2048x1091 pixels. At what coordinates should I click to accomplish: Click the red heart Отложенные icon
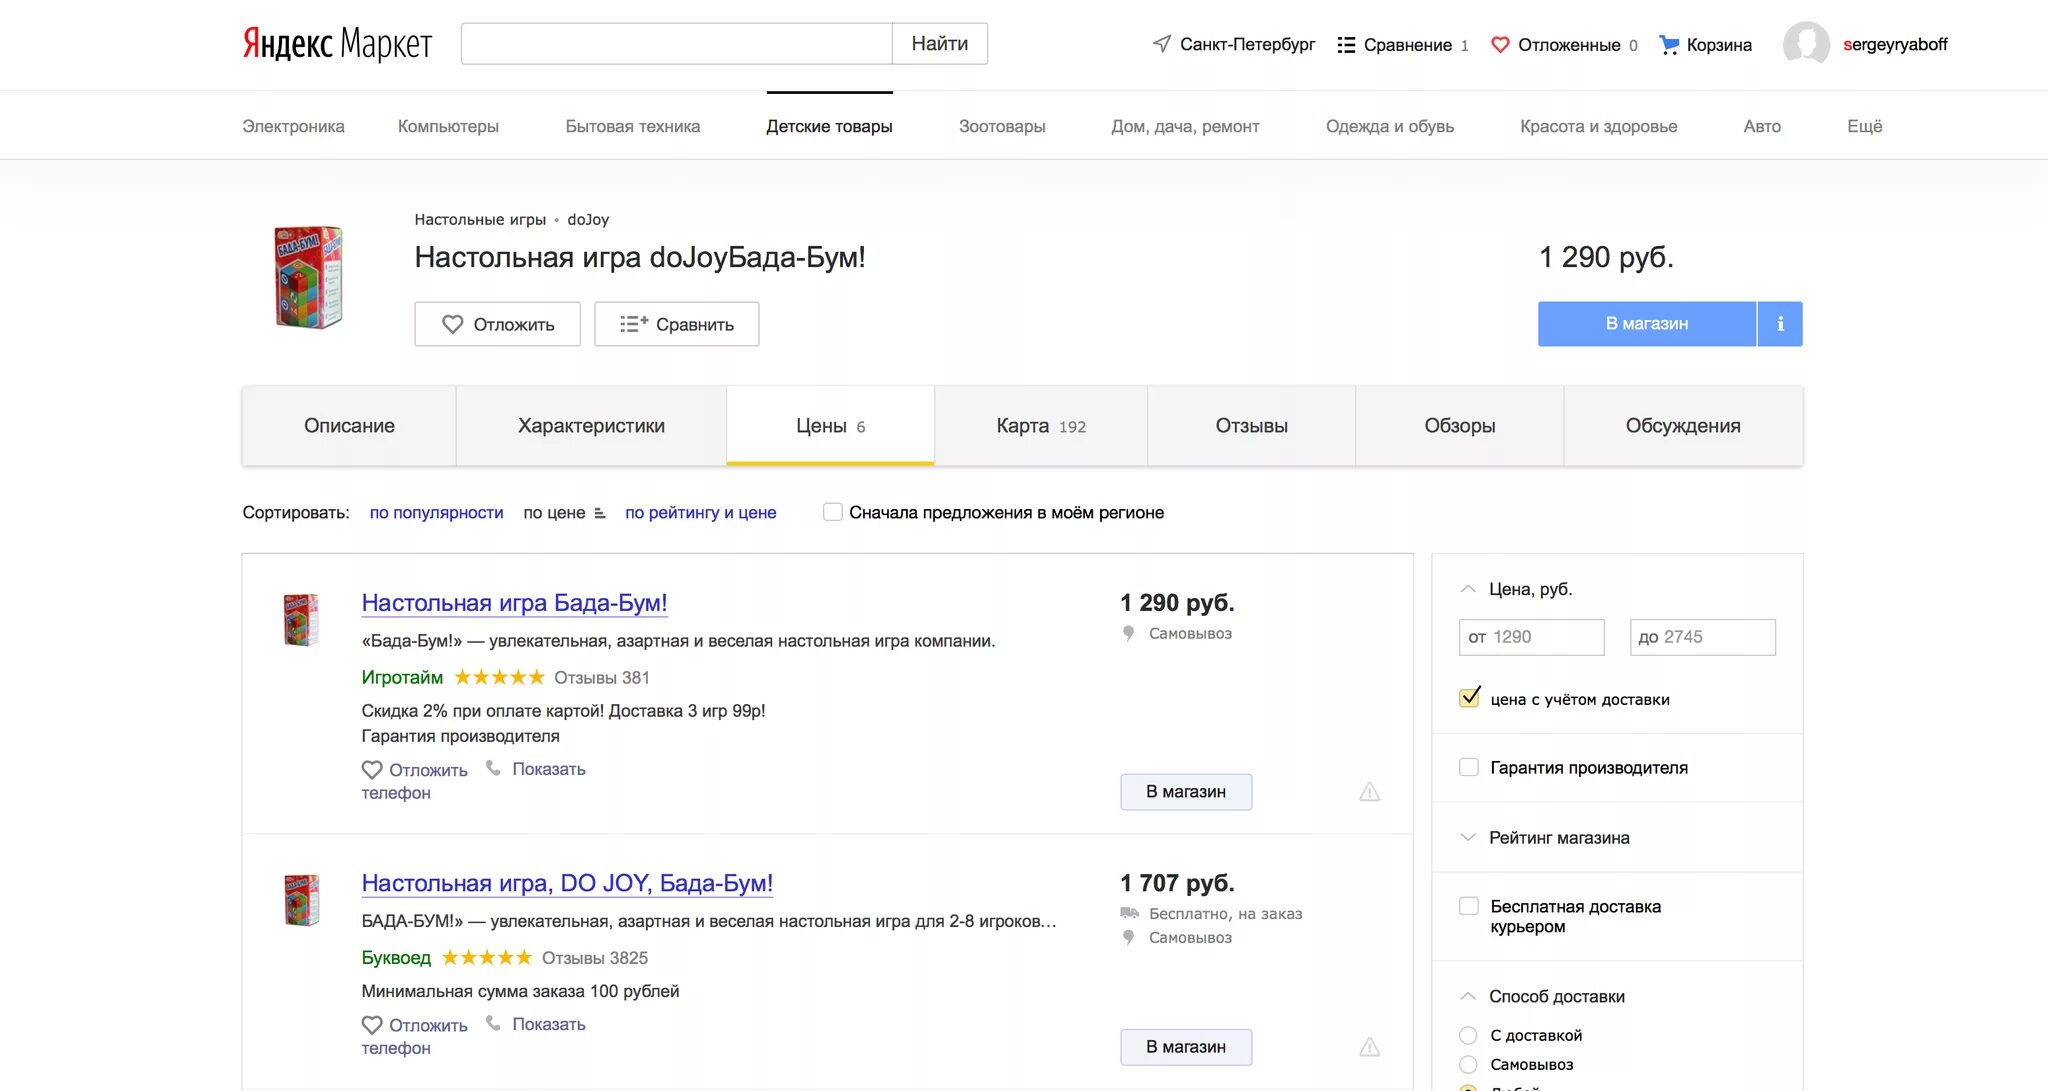[1500, 45]
